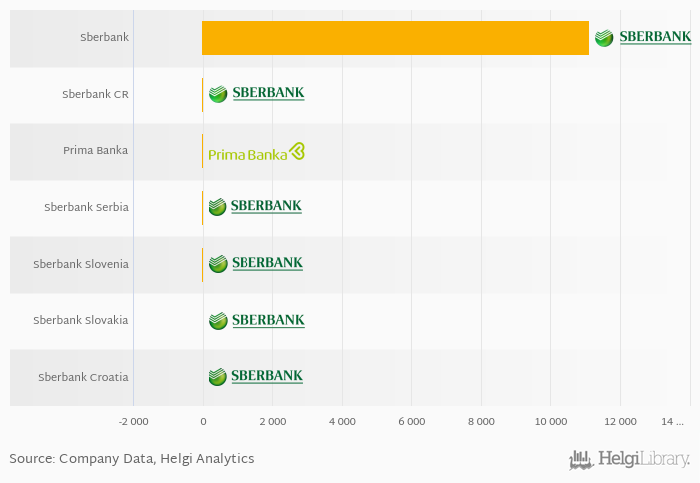This screenshot has height=483, width=700.
Task: Click the HelgiLibrary logo
Action: coord(629,460)
